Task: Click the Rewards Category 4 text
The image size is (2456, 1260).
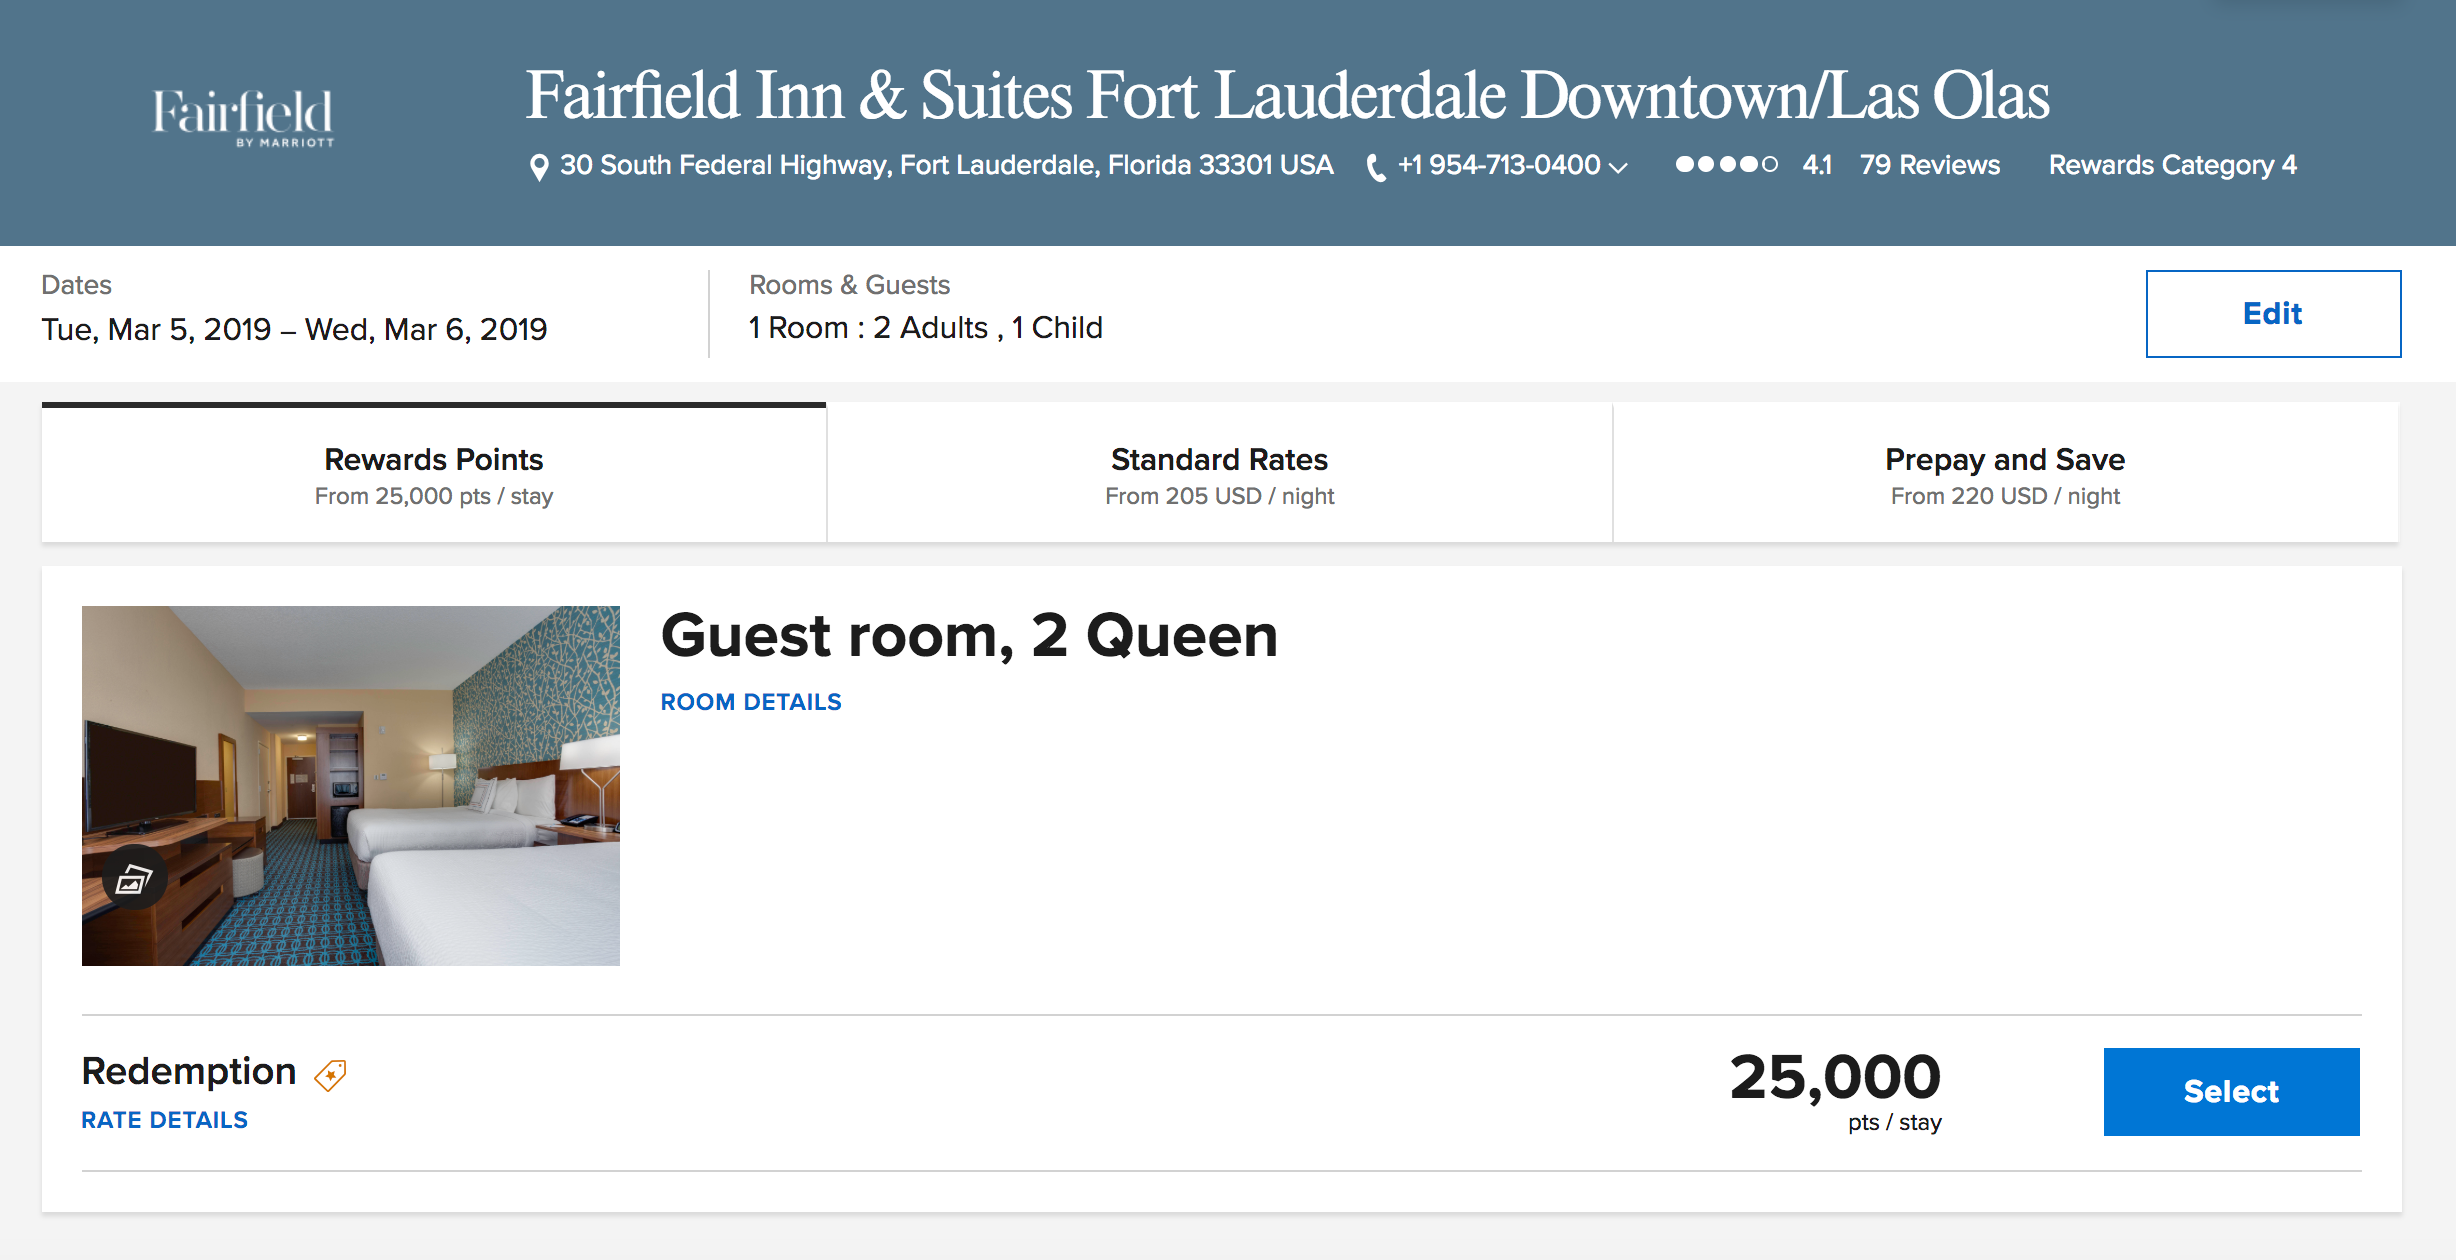Action: [2172, 165]
